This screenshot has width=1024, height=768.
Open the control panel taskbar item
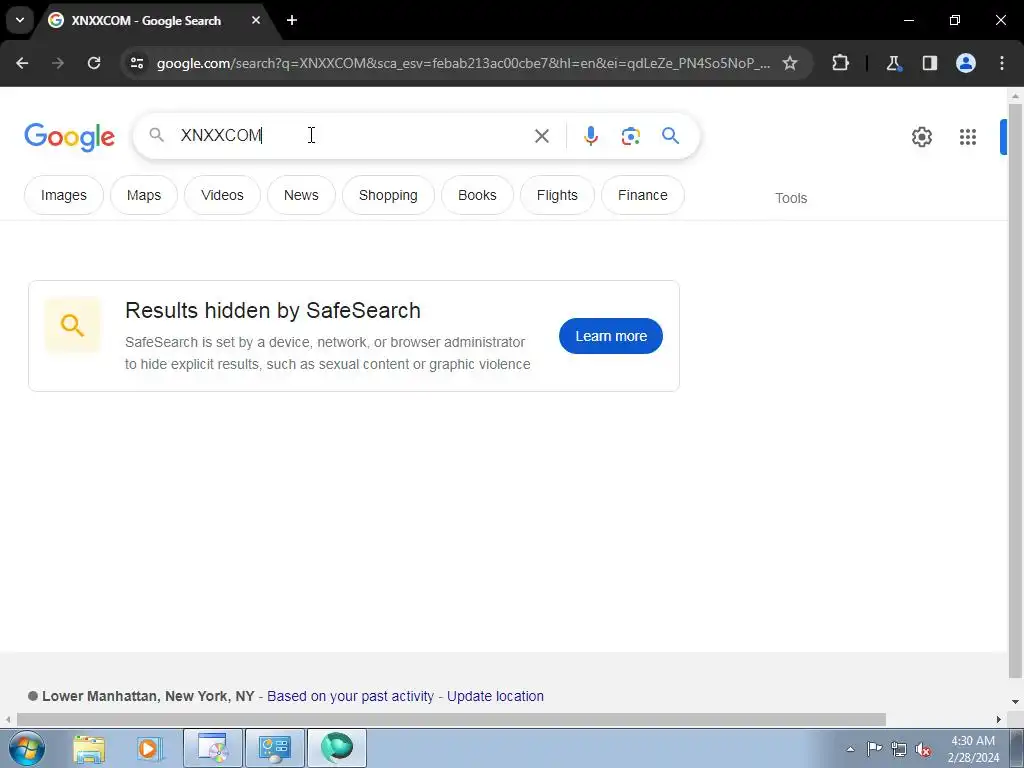pyautogui.click(x=274, y=748)
